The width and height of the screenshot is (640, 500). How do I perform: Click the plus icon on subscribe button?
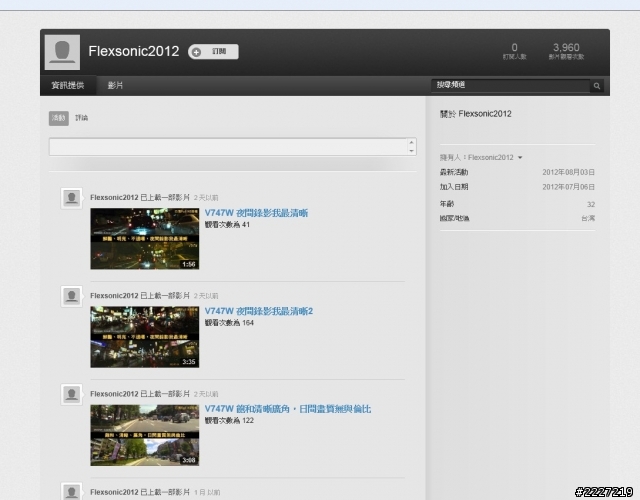pos(196,52)
